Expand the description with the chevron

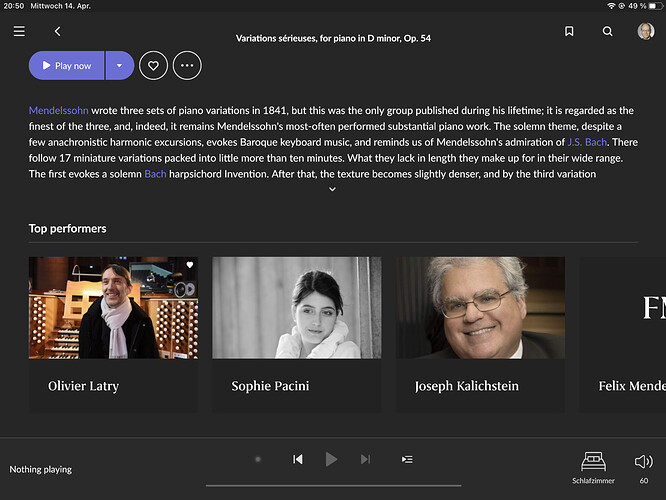click(x=333, y=189)
